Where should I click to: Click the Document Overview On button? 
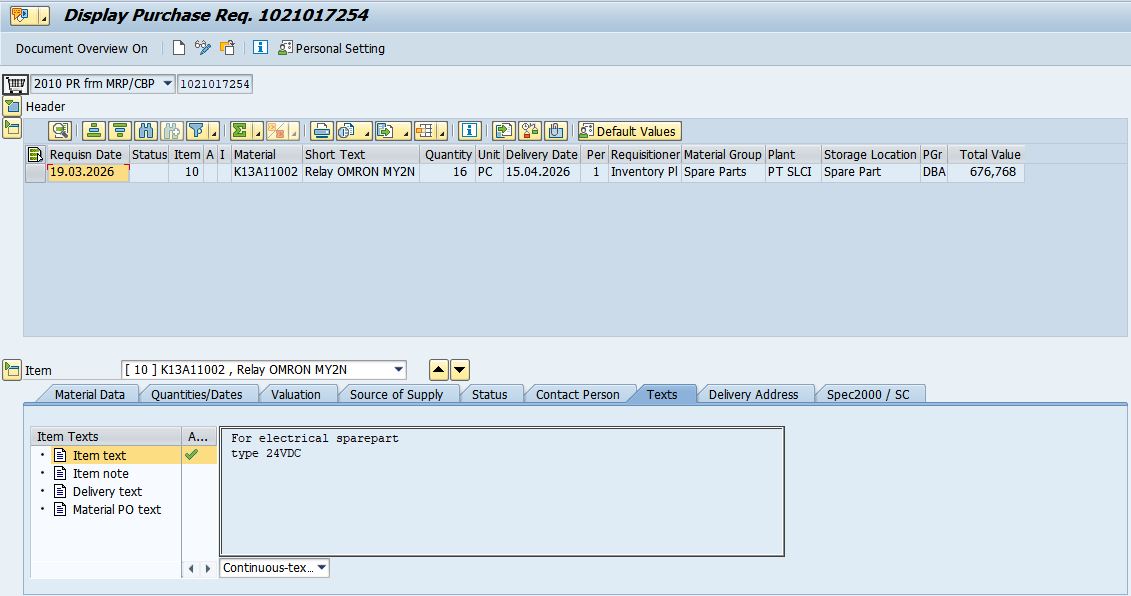pyautogui.click(x=81, y=48)
